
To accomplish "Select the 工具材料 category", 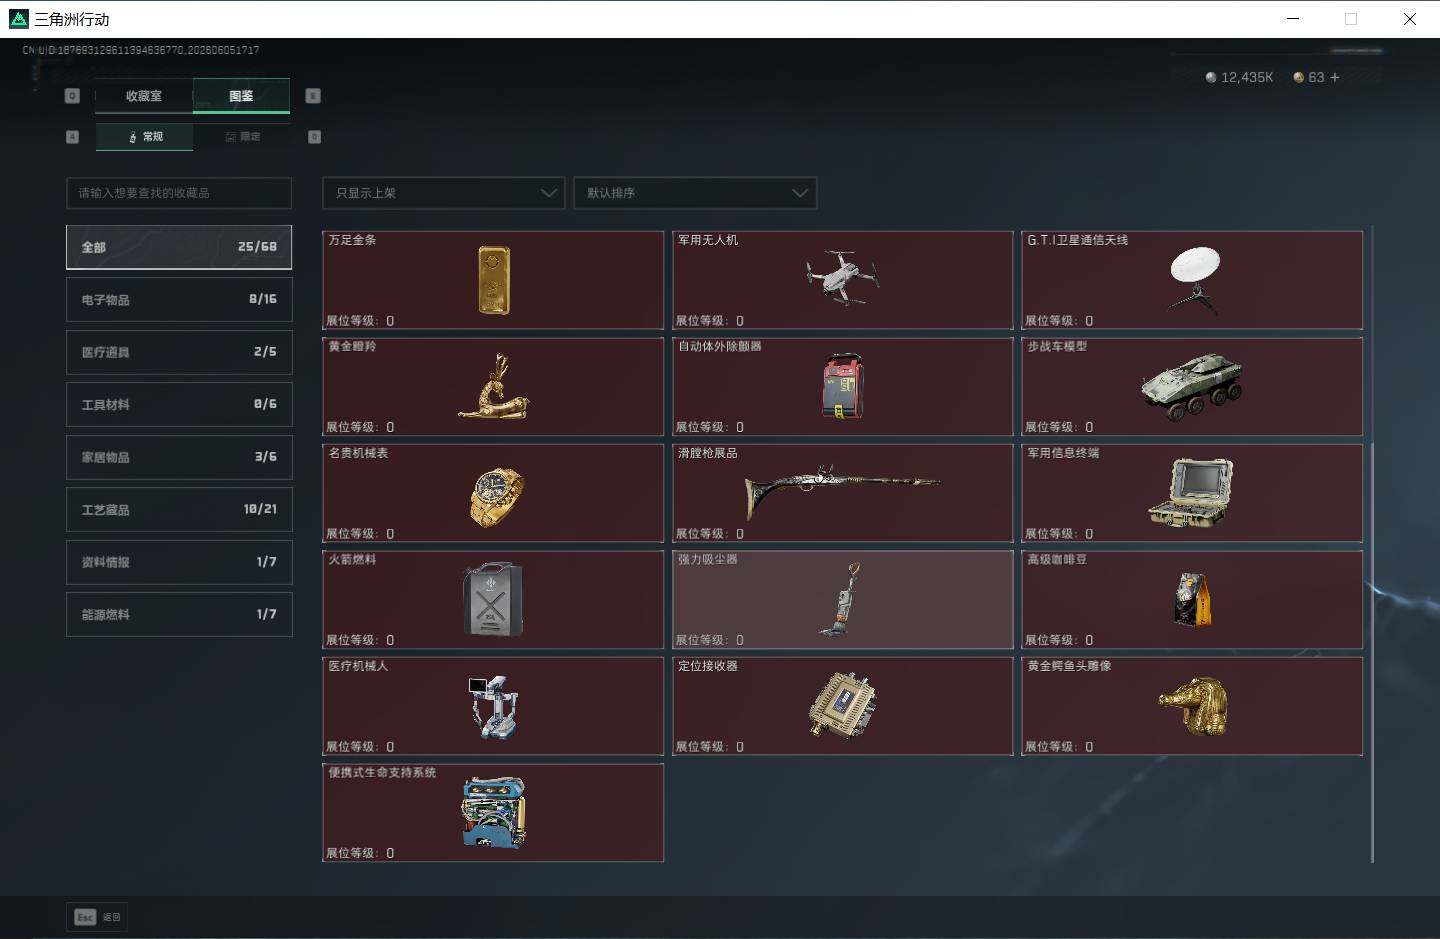I will (179, 405).
